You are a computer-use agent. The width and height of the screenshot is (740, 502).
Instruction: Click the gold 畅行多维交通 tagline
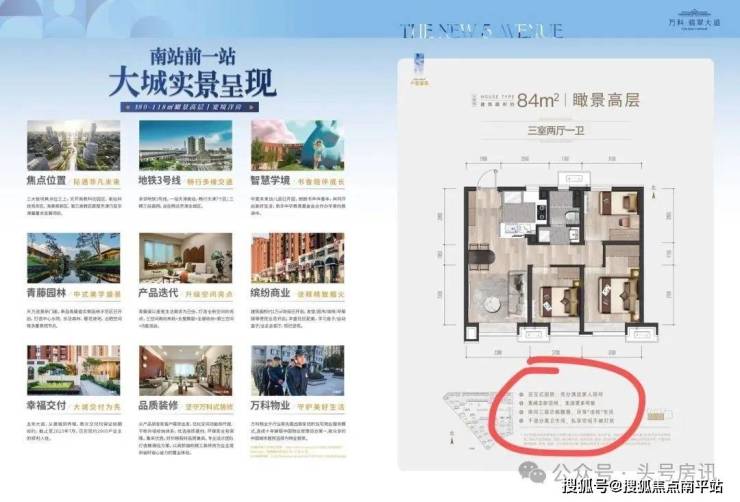point(210,182)
